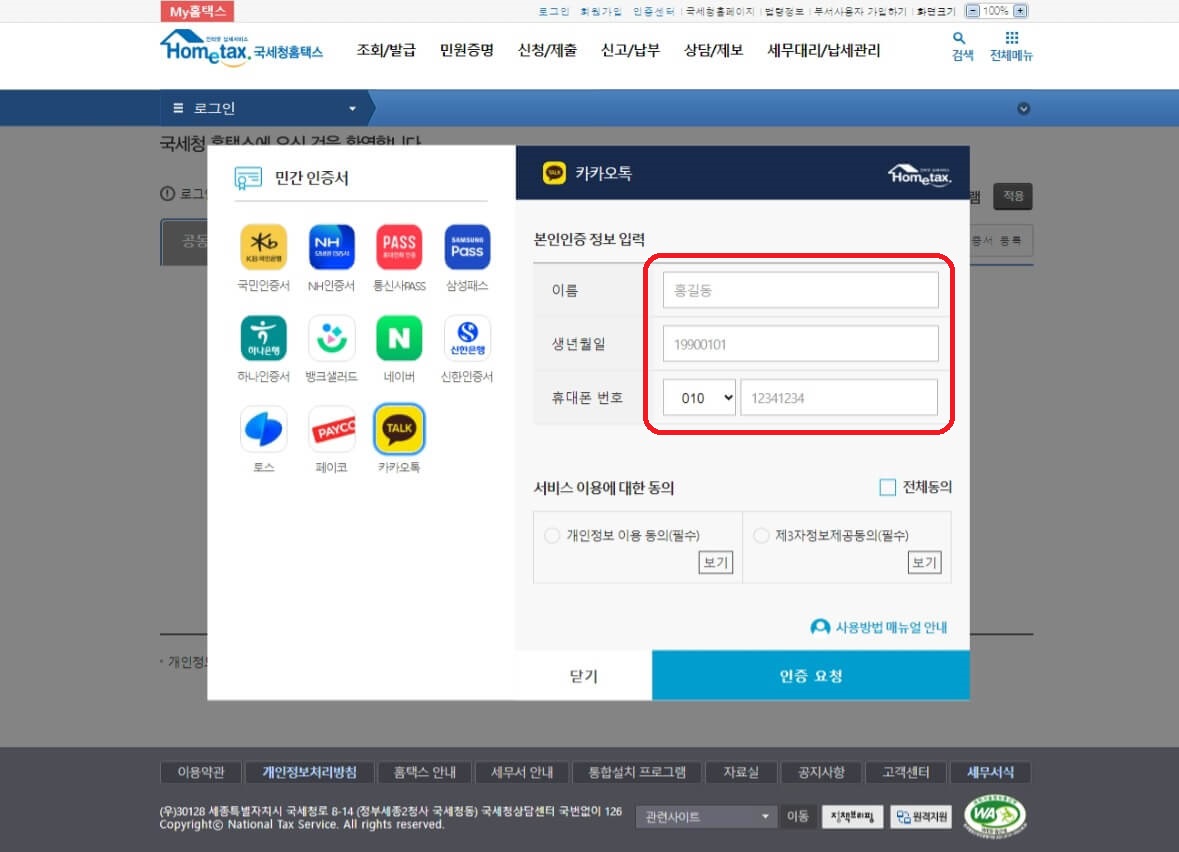Image resolution: width=1179 pixels, height=852 pixels.
Task: Open 사용방법 매뉴얼 안내 link
Action: pos(879,627)
